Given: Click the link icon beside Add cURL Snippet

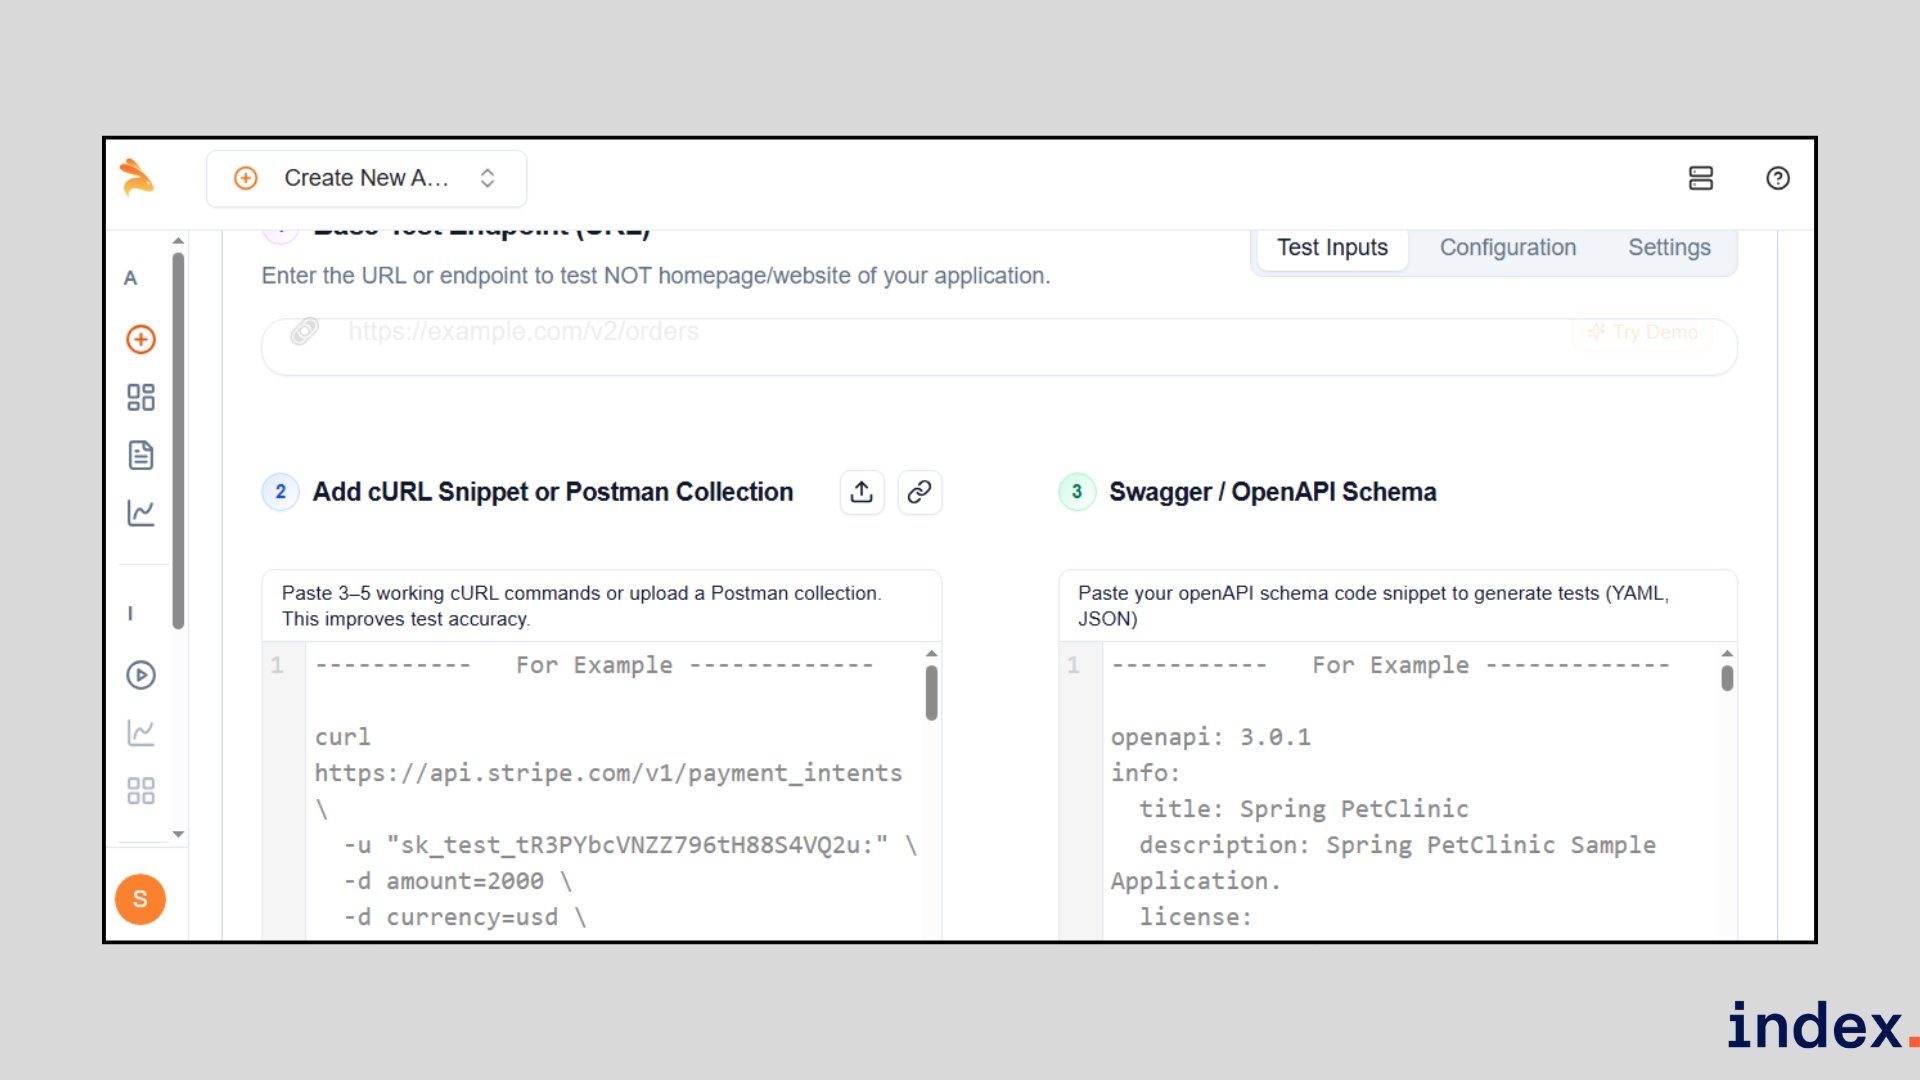Looking at the screenshot, I should [919, 492].
